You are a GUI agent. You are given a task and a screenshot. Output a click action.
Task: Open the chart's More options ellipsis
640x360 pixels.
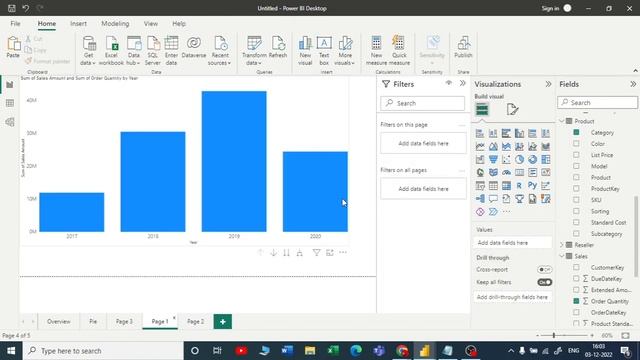(343, 253)
